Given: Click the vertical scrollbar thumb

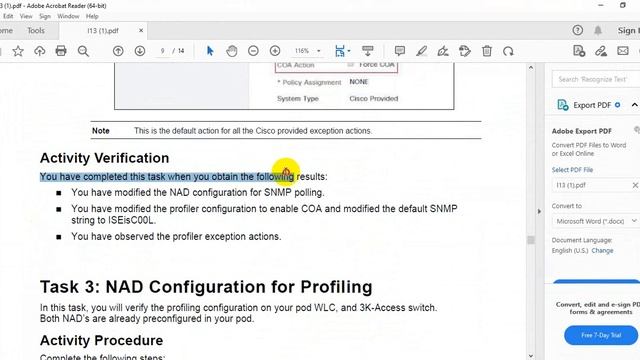Looking at the screenshot, I should point(531,240).
